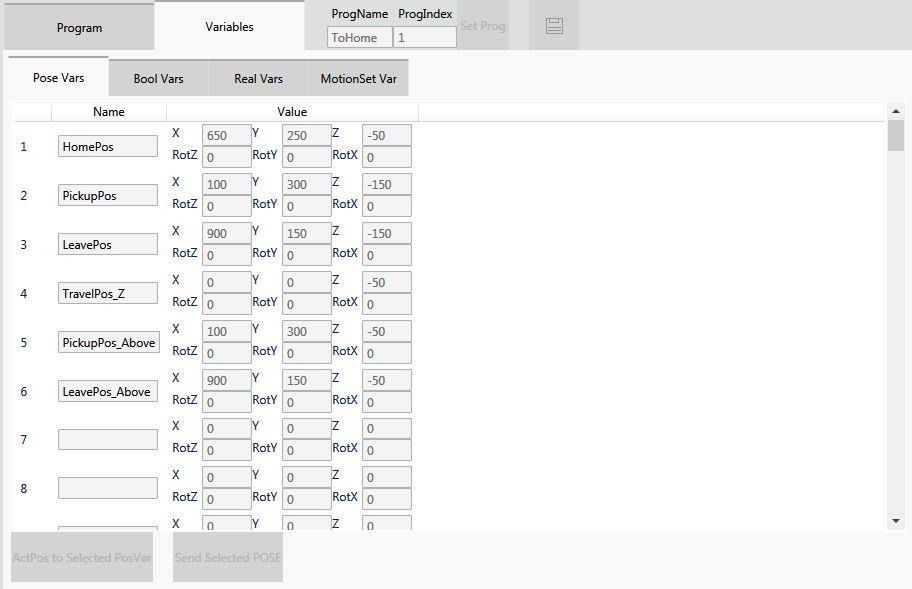Select the HomePos name field
912x589 pixels.
(108, 146)
